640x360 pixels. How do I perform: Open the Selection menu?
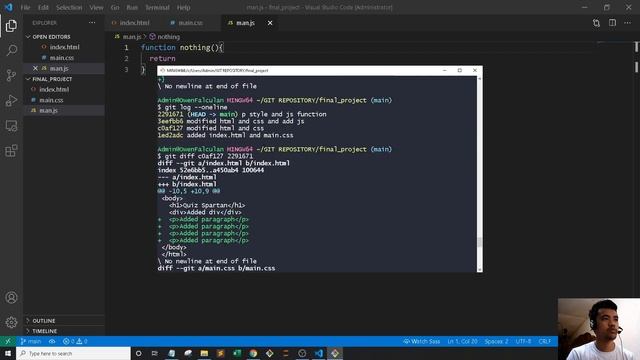point(69,7)
